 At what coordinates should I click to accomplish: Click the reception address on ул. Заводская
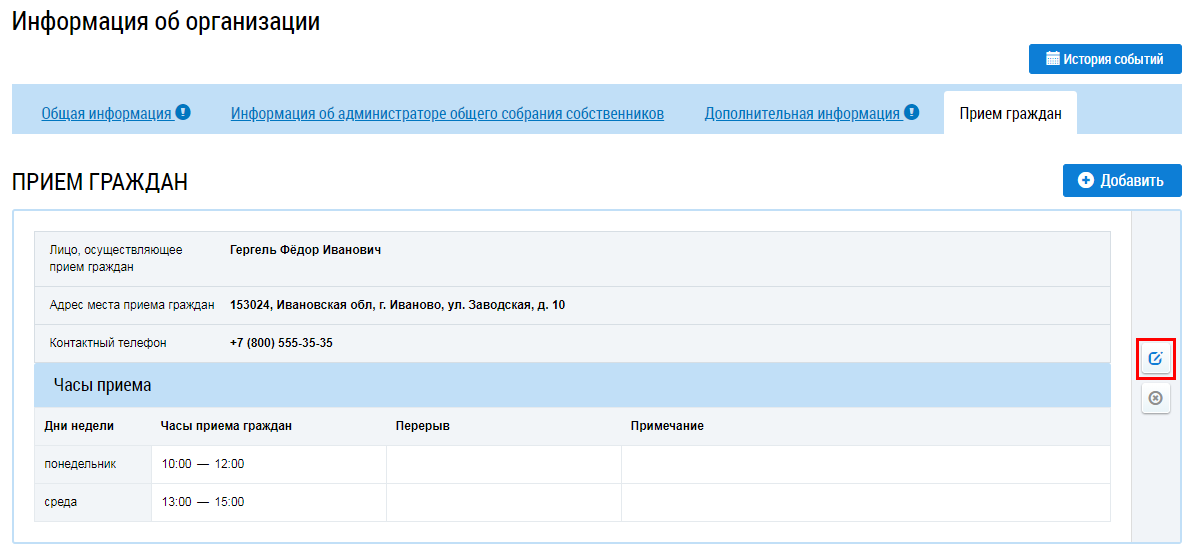[x=397, y=305]
